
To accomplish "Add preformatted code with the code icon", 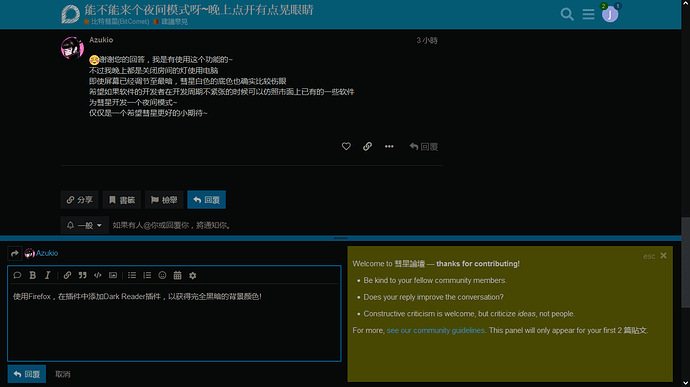I will click(x=98, y=275).
